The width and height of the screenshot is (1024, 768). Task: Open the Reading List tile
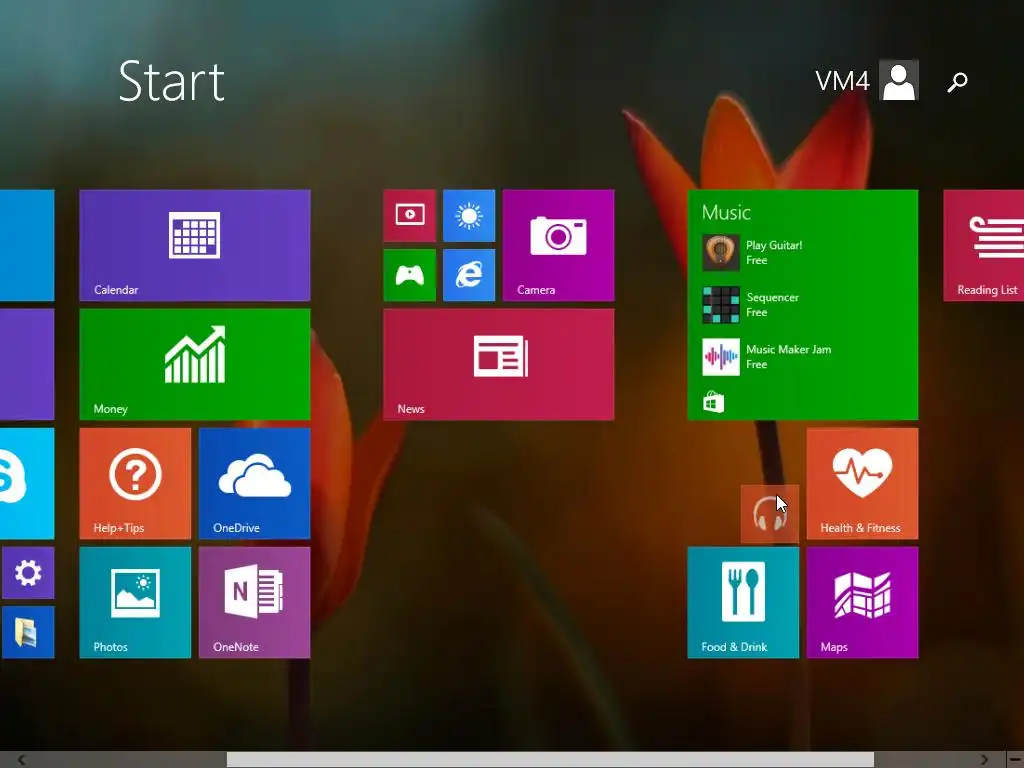coord(984,245)
